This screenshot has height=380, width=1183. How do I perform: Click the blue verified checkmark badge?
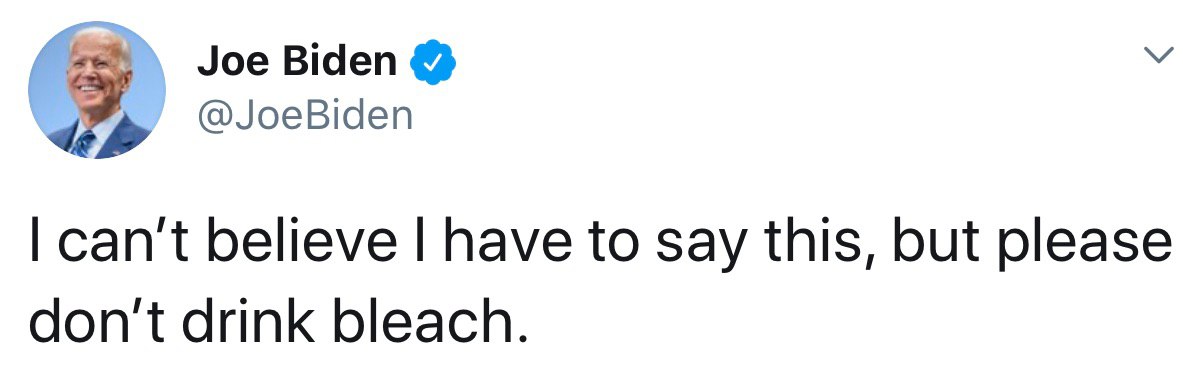(432, 63)
